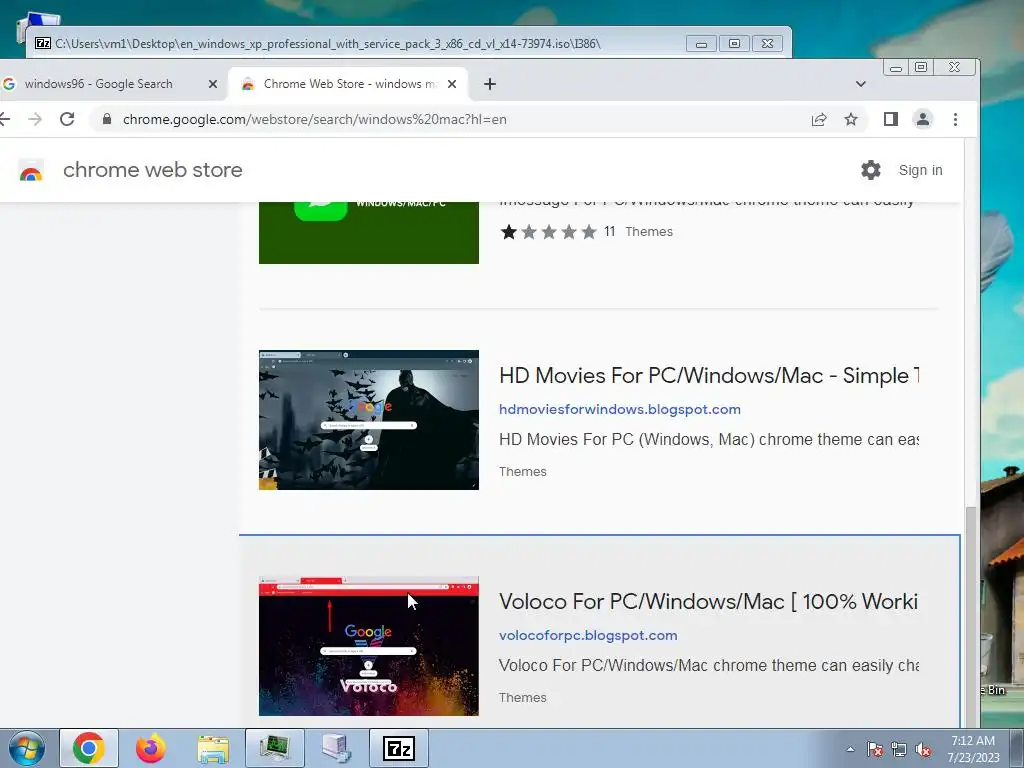Go forward in Chrome history
Viewport: 1024px width, 768px height.
[35, 119]
